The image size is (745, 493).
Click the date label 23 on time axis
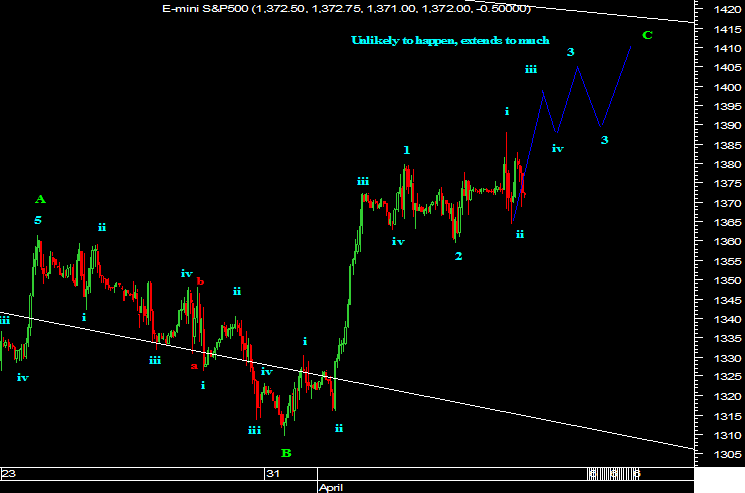(x=9, y=473)
